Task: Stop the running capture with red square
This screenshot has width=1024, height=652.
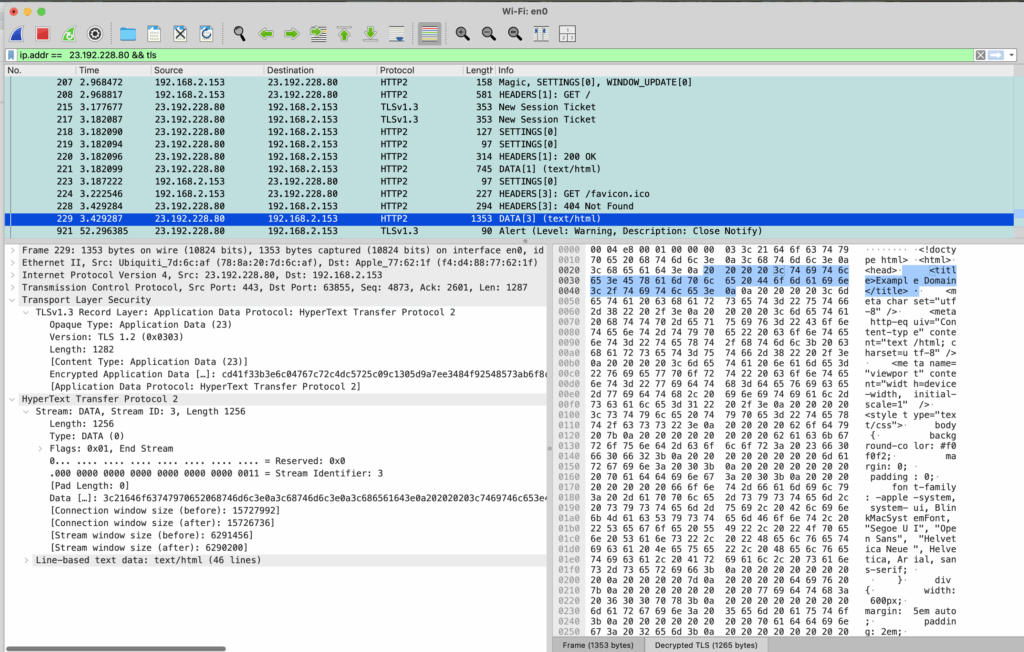Action: click(x=42, y=34)
